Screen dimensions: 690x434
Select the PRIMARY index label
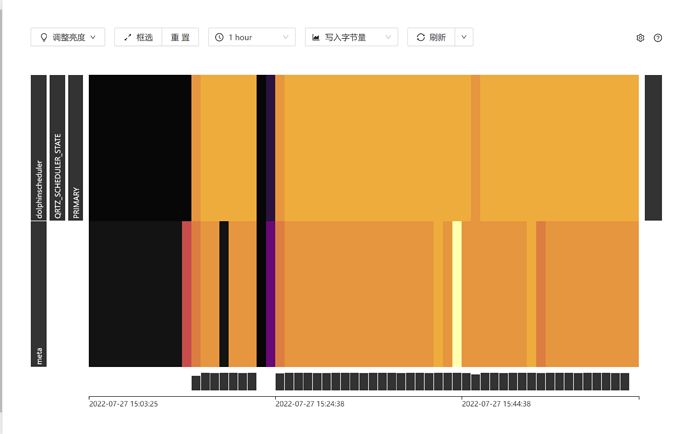pos(76,147)
